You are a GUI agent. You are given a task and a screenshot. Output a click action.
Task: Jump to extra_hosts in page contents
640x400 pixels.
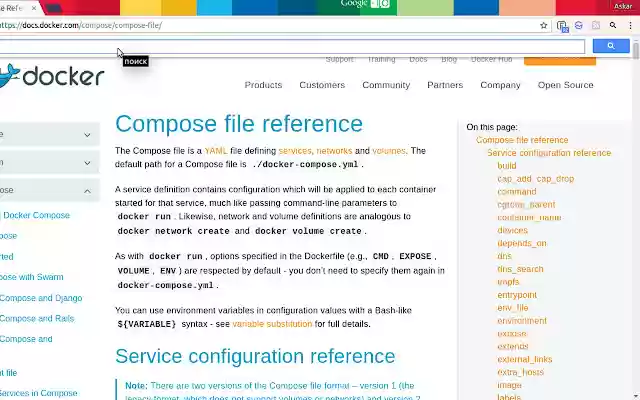pos(520,372)
